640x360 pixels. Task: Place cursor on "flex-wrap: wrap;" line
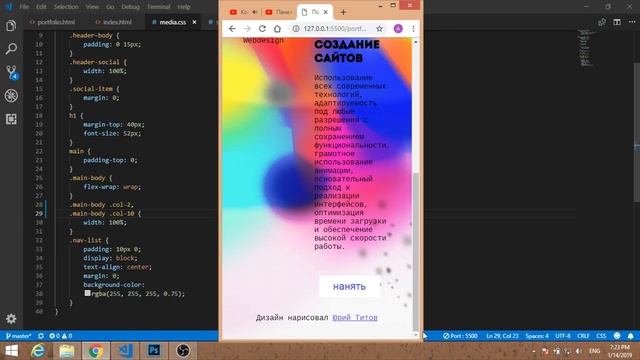coord(112,187)
